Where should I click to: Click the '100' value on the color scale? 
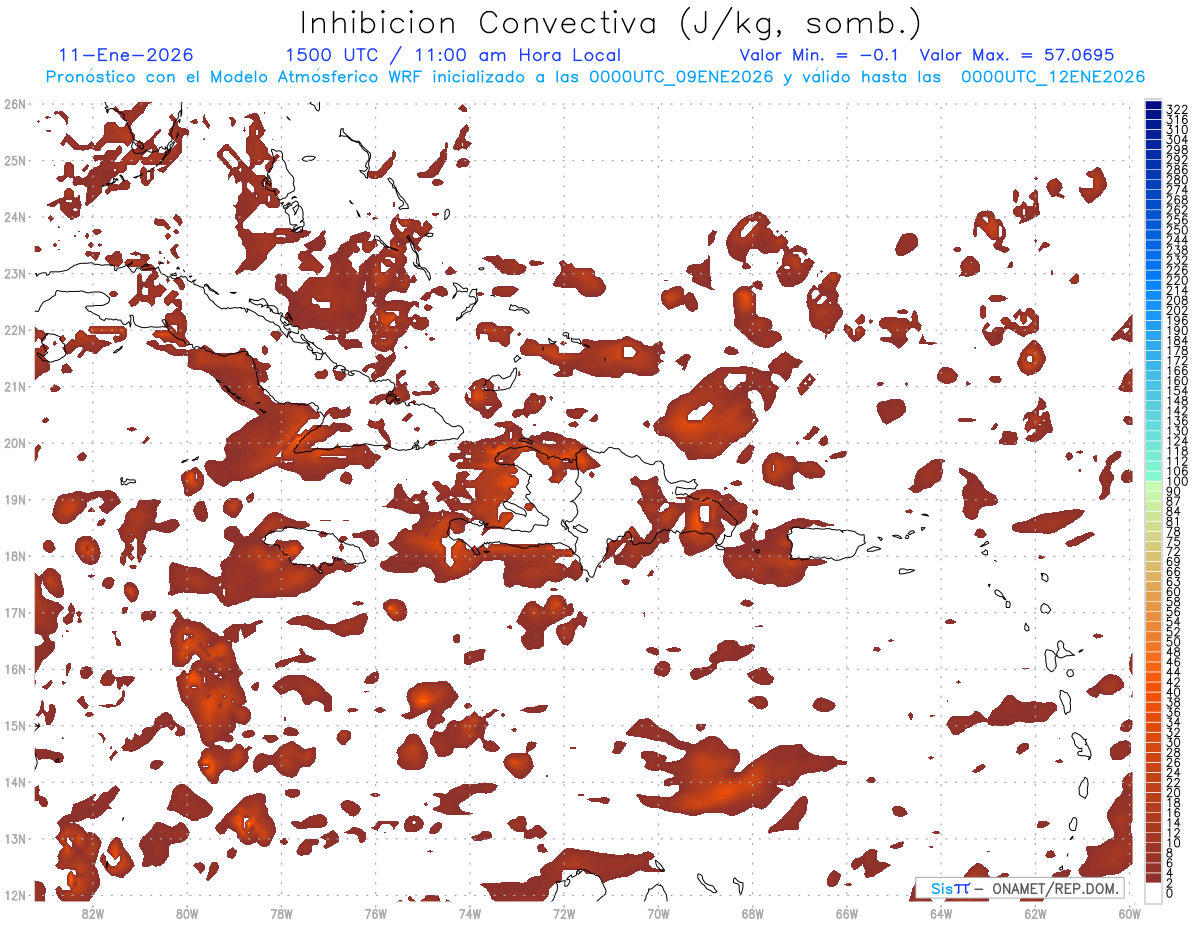tap(1176, 483)
